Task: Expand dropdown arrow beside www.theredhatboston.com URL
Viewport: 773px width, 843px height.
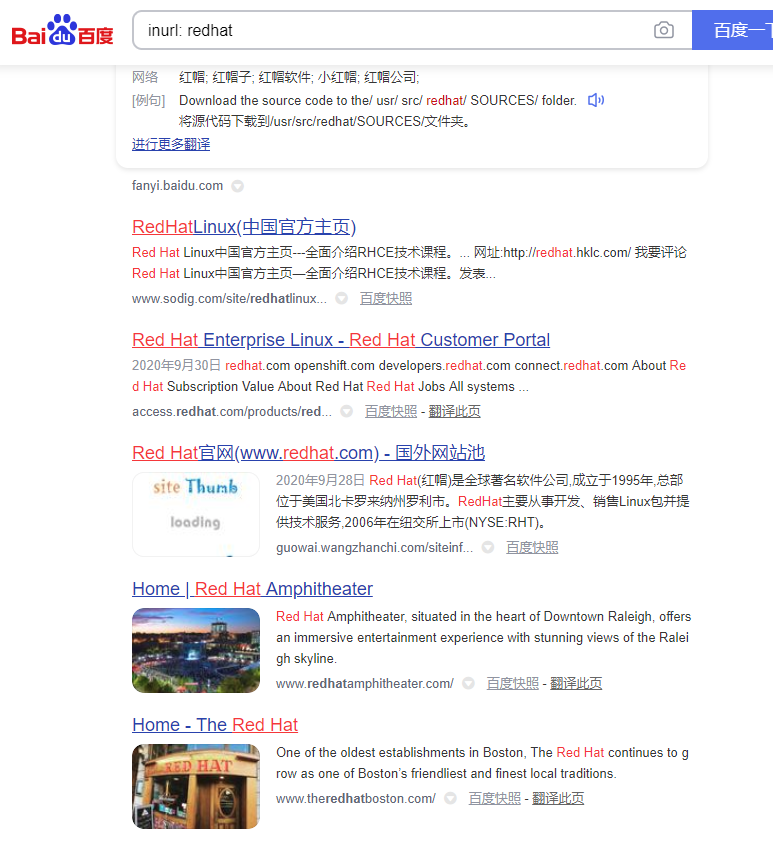Action: pyautogui.click(x=450, y=798)
